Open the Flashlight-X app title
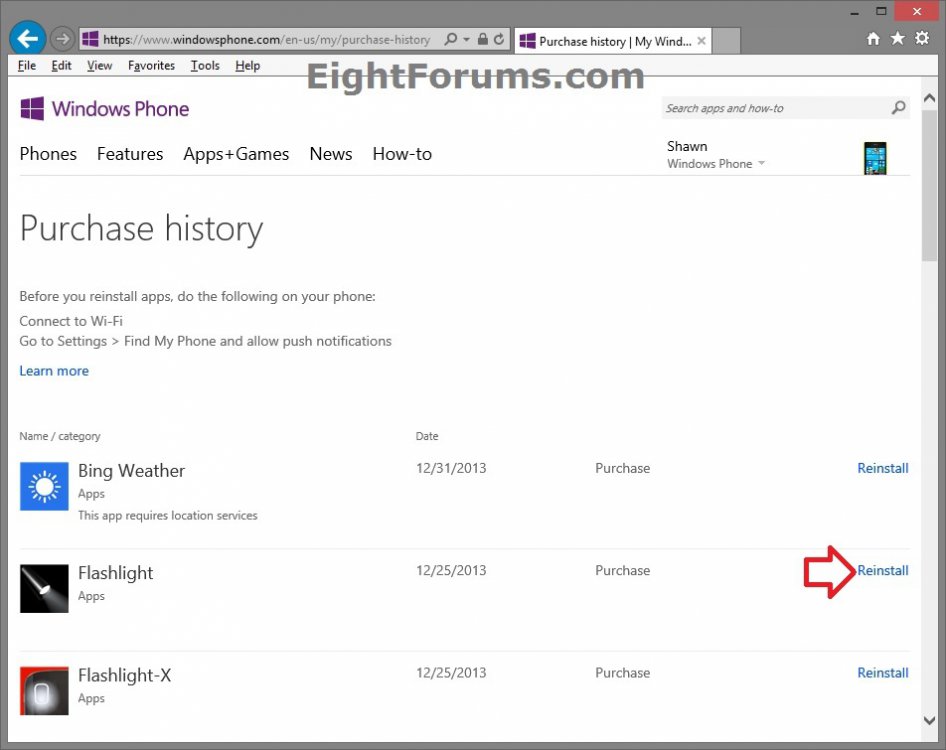946x750 pixels. coord(125,675)
